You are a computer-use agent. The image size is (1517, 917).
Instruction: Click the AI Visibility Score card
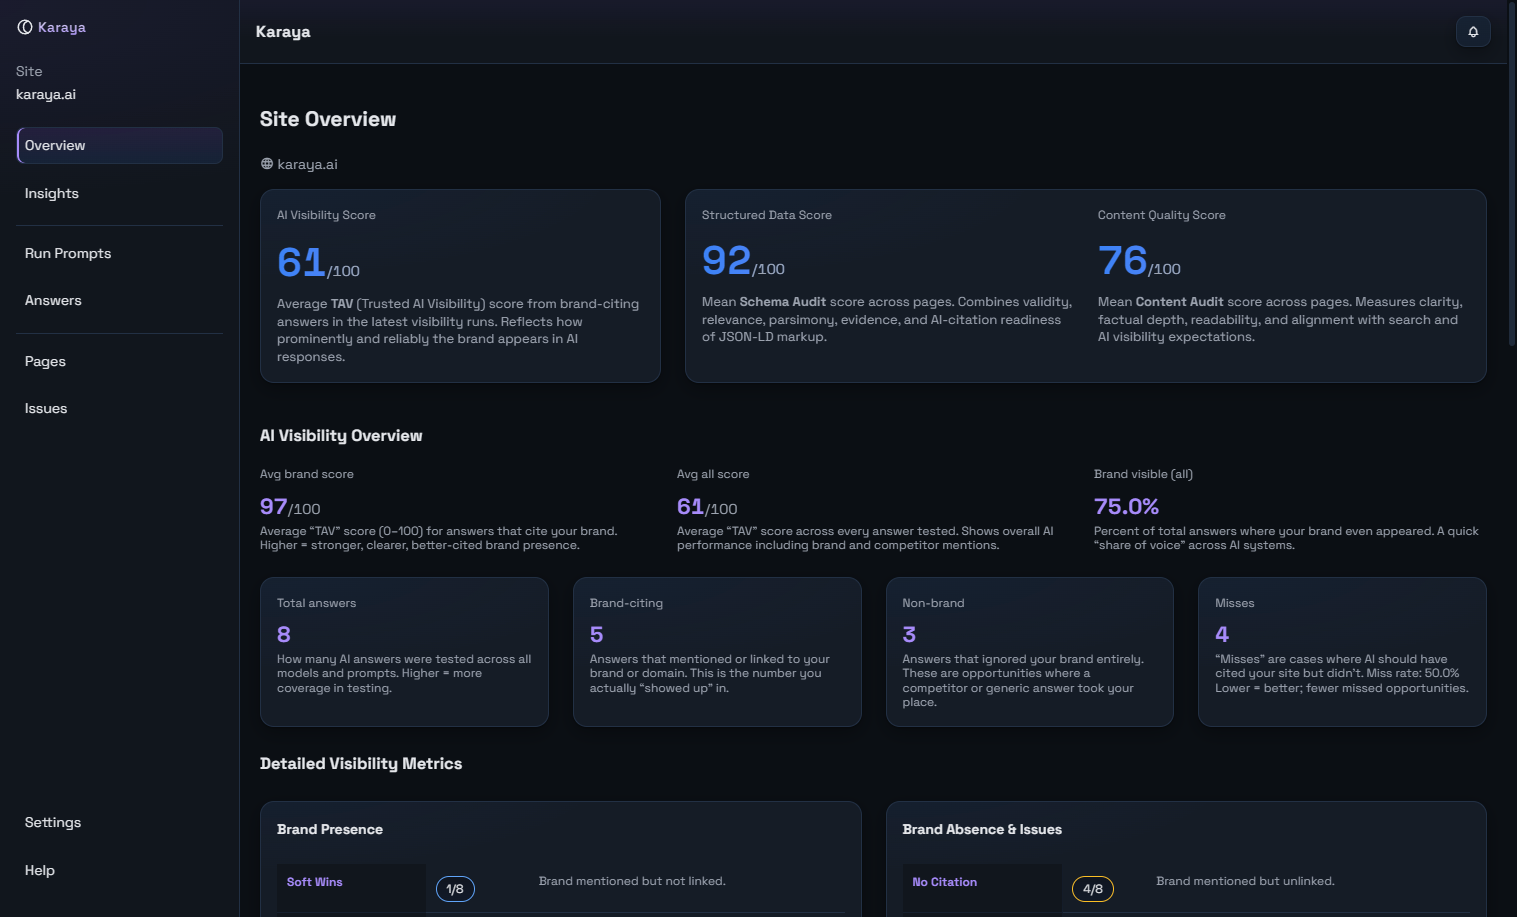click(460, 286)
